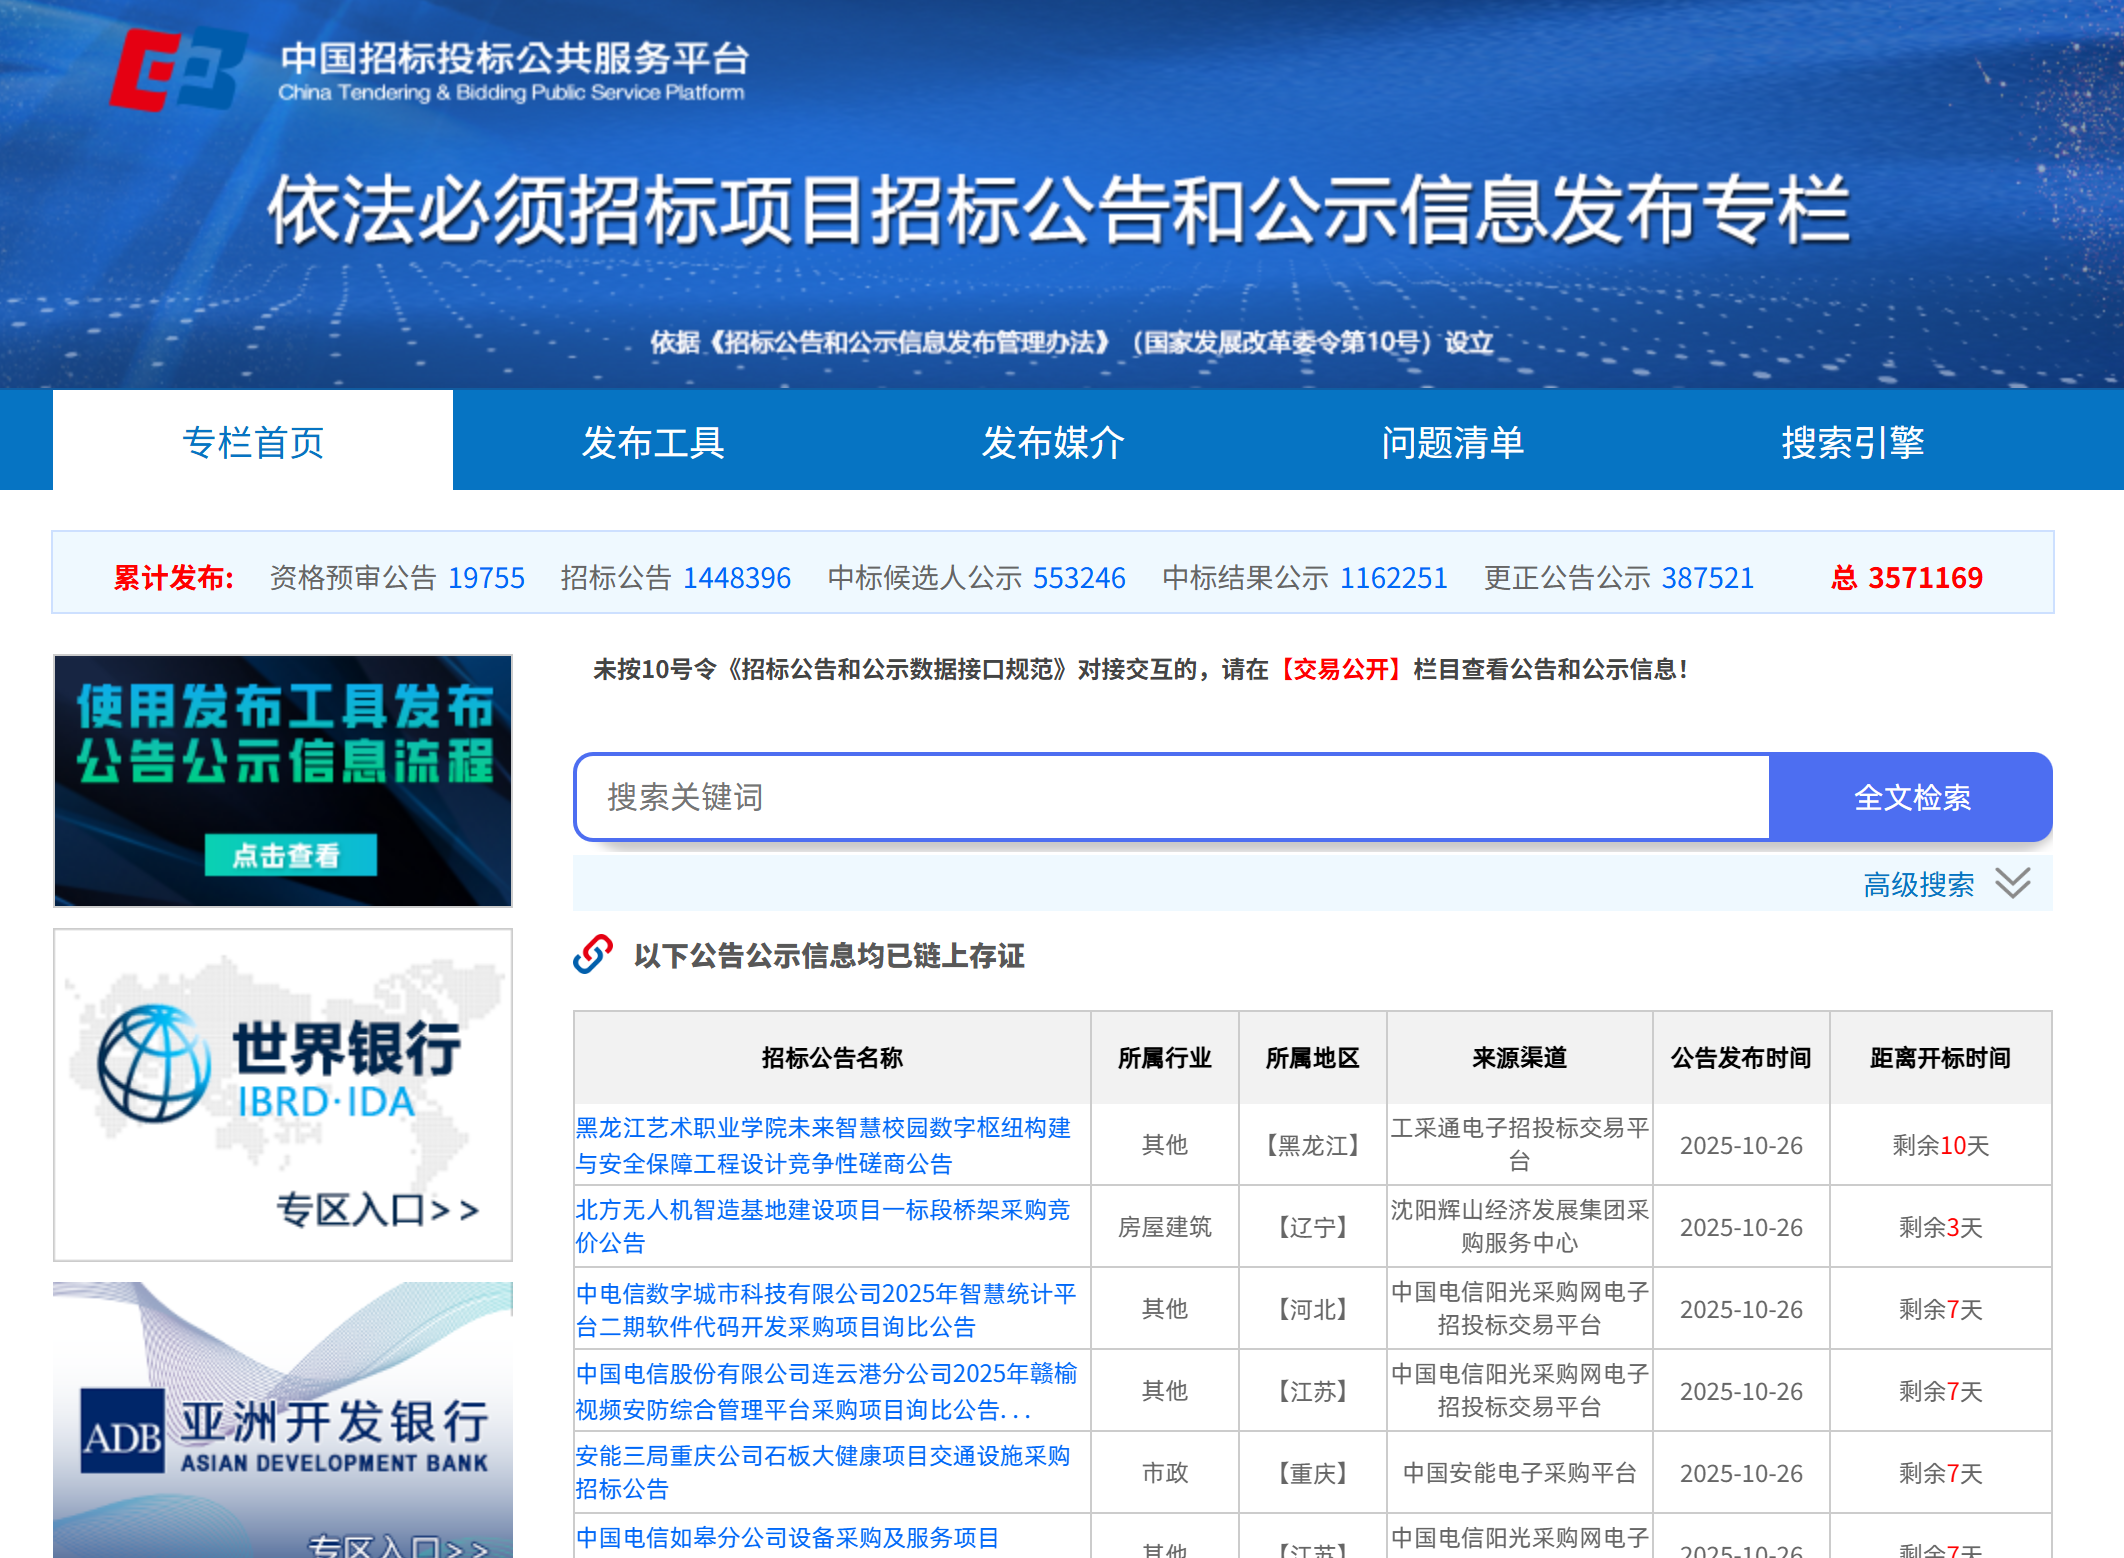Click the 更正公告公示 387521 link
2124x1558 pixels.
pos(1618,577)
